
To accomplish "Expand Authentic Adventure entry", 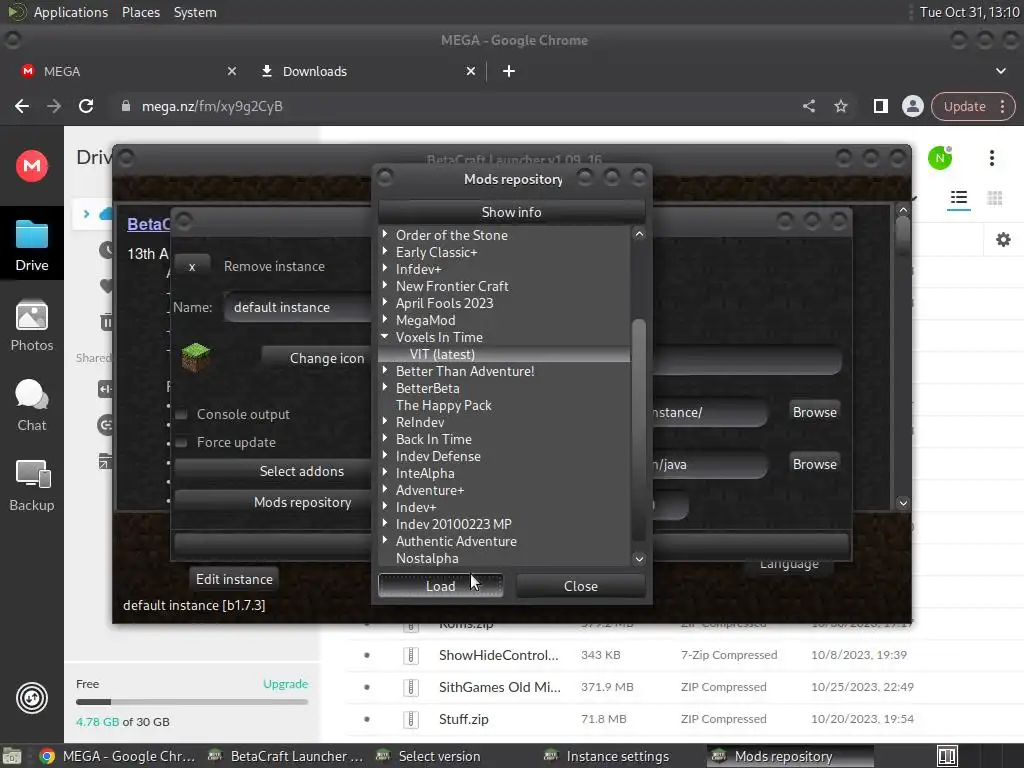I will 385,540.
